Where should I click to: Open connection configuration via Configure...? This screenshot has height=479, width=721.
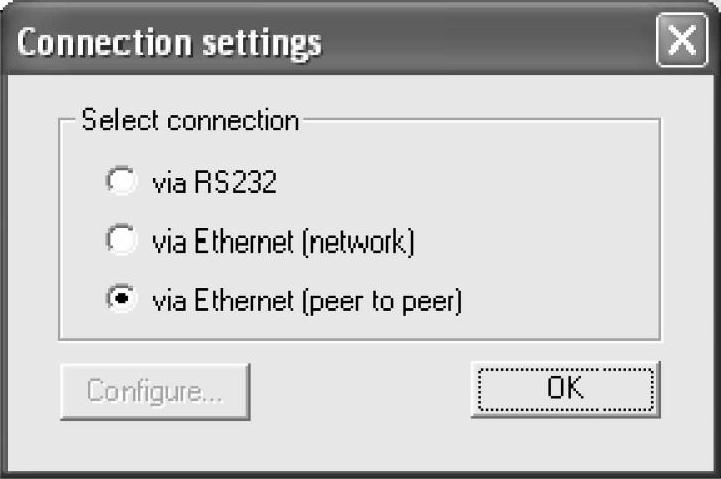[155, 390]
